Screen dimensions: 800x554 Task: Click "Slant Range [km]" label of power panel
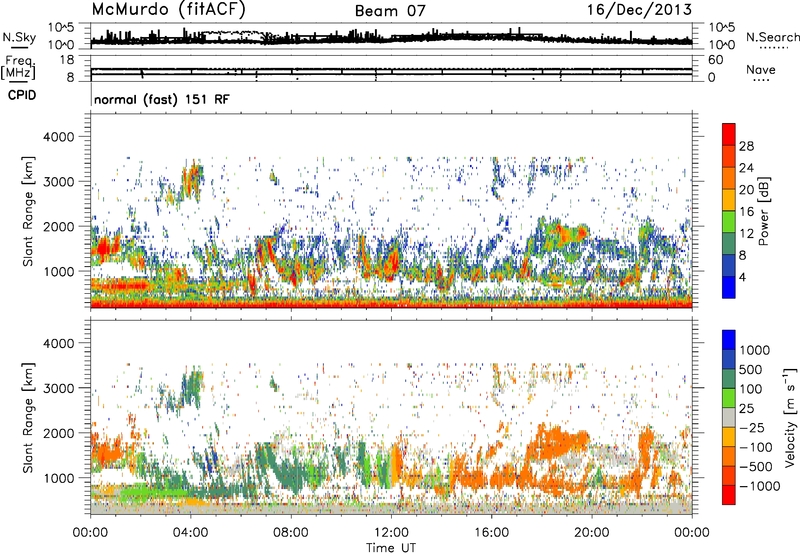[28, 211]
